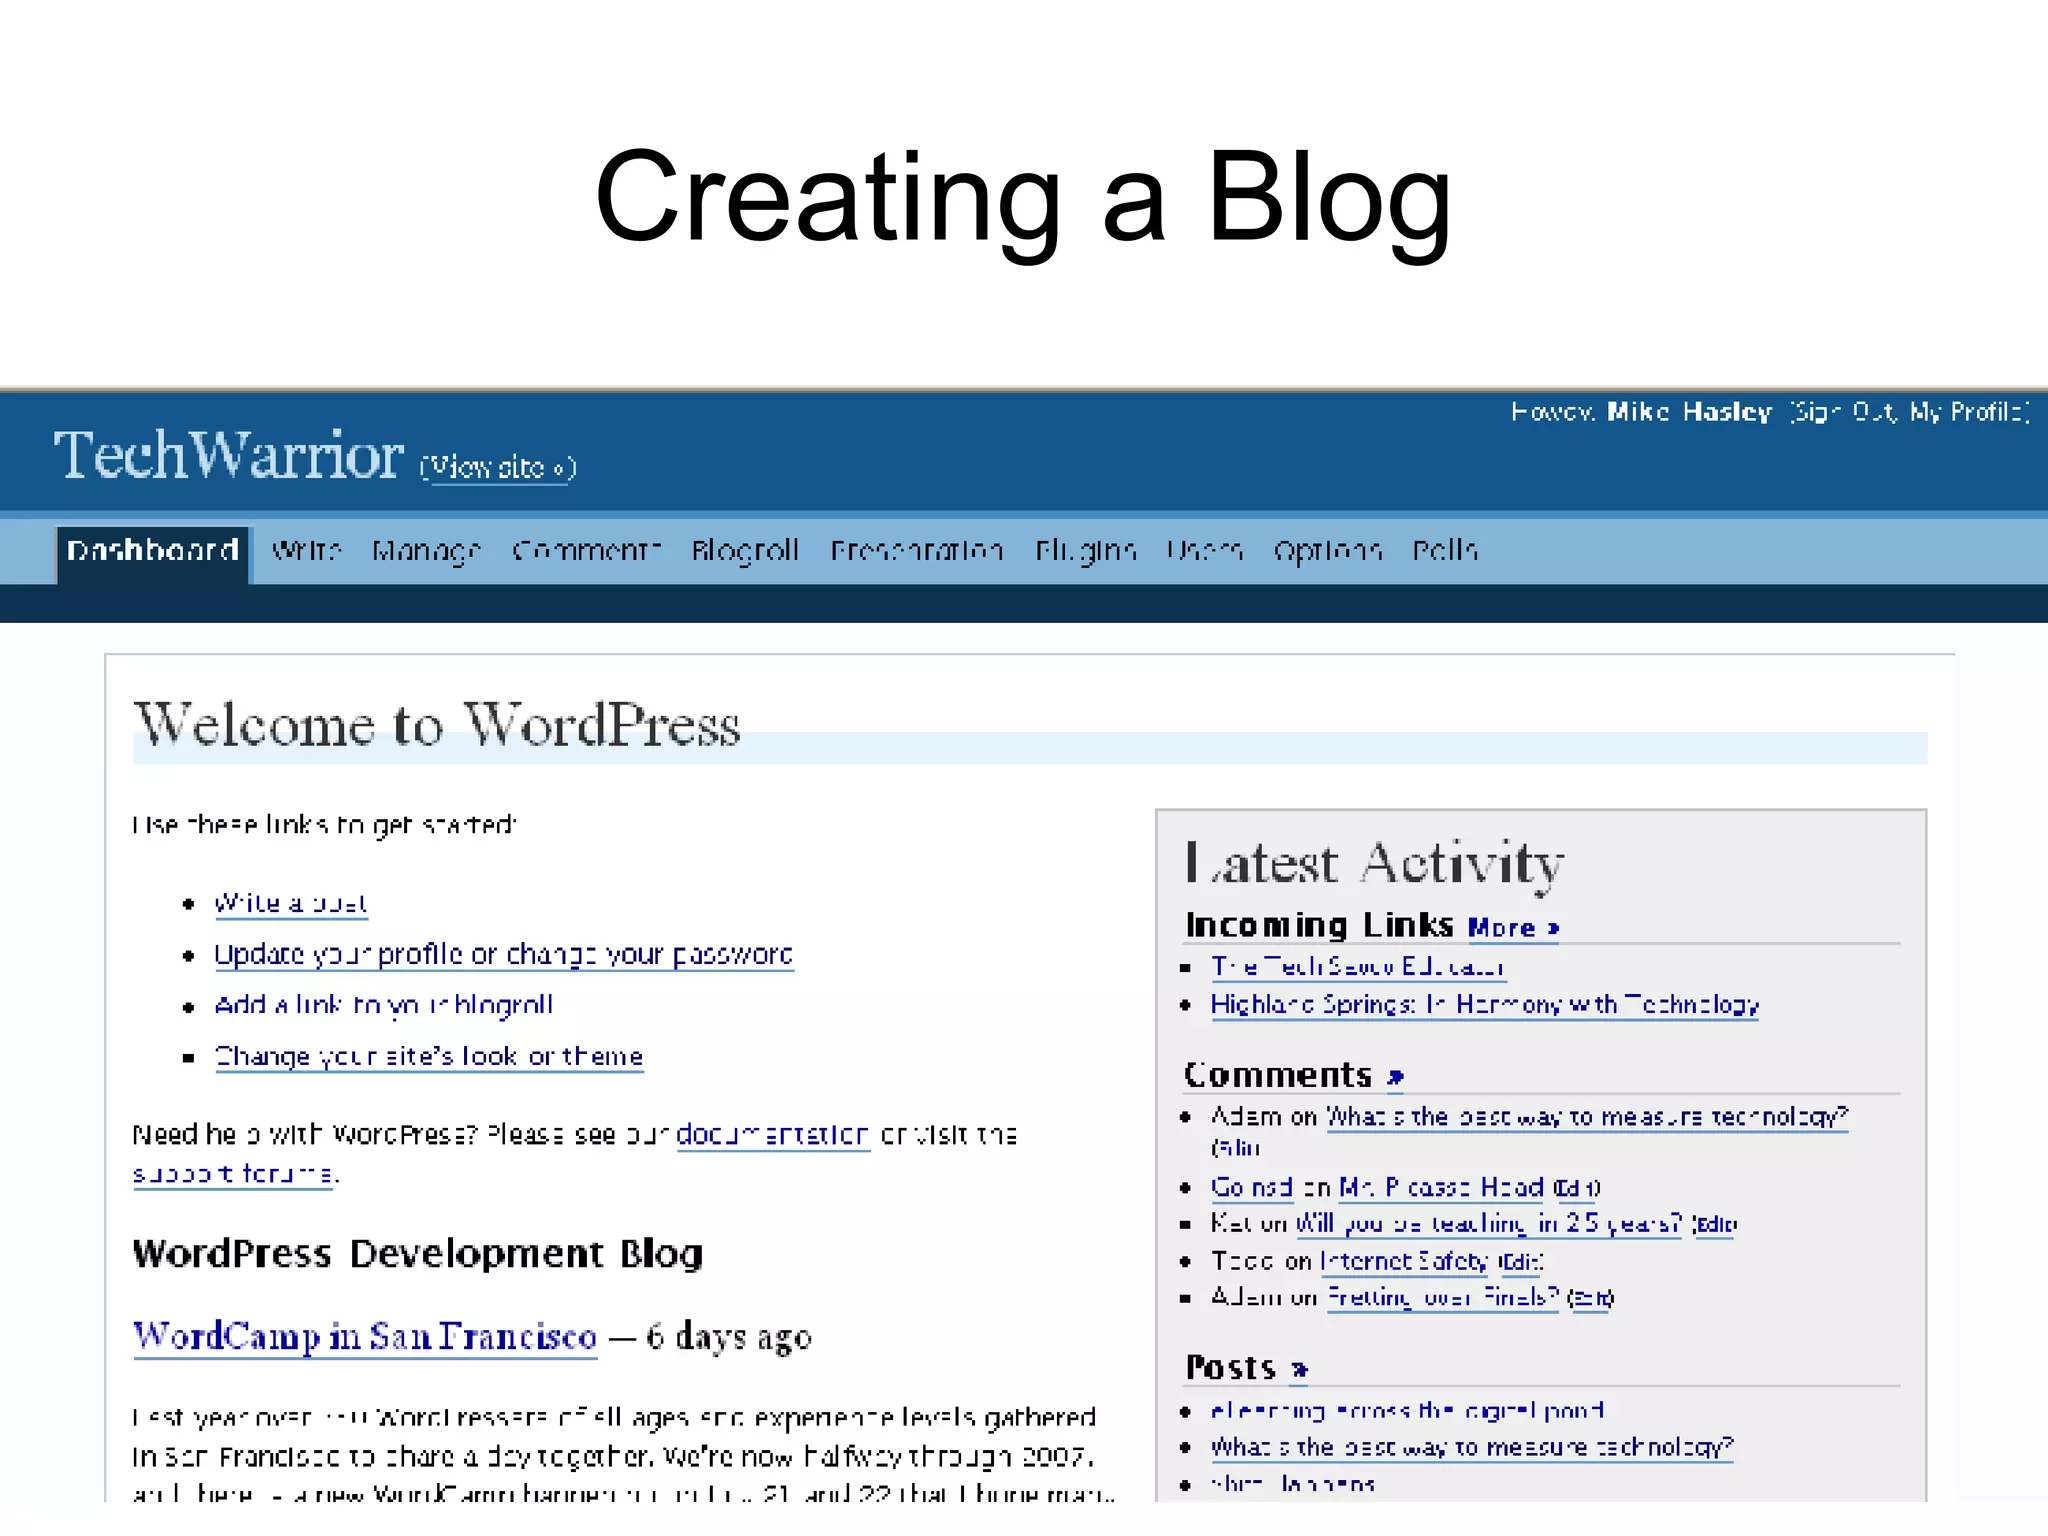Click the Write a post link
The width and height of the screenshot is (2048, 1536).
coord(291,903)
